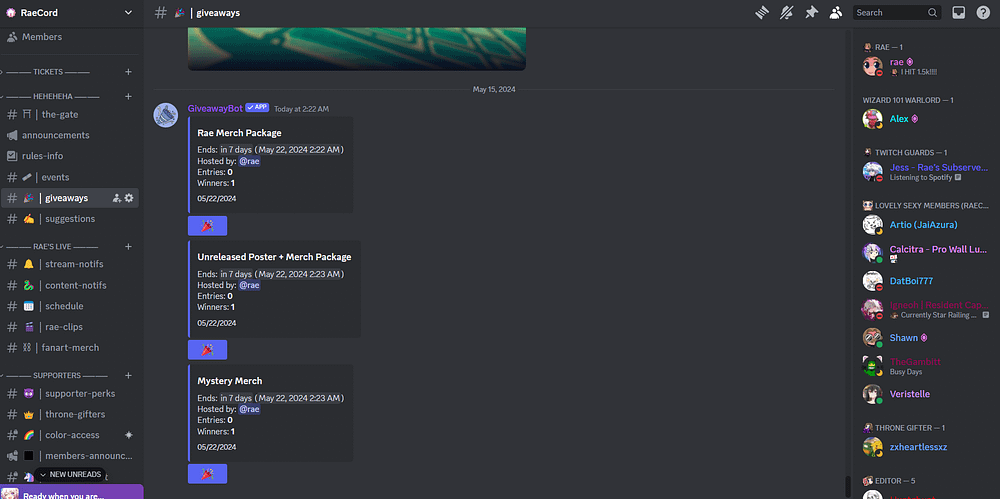
Task: Add channel to TICKETS category
Action: (x=128, y=72)
